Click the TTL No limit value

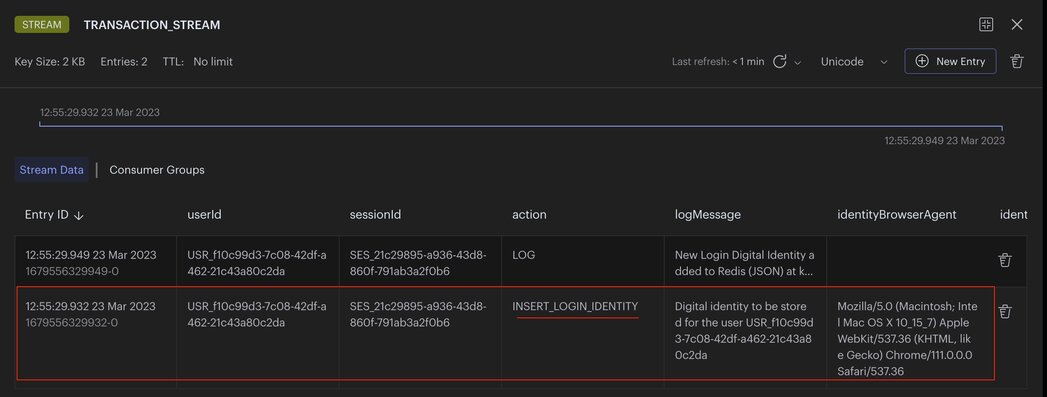[213, 61]
